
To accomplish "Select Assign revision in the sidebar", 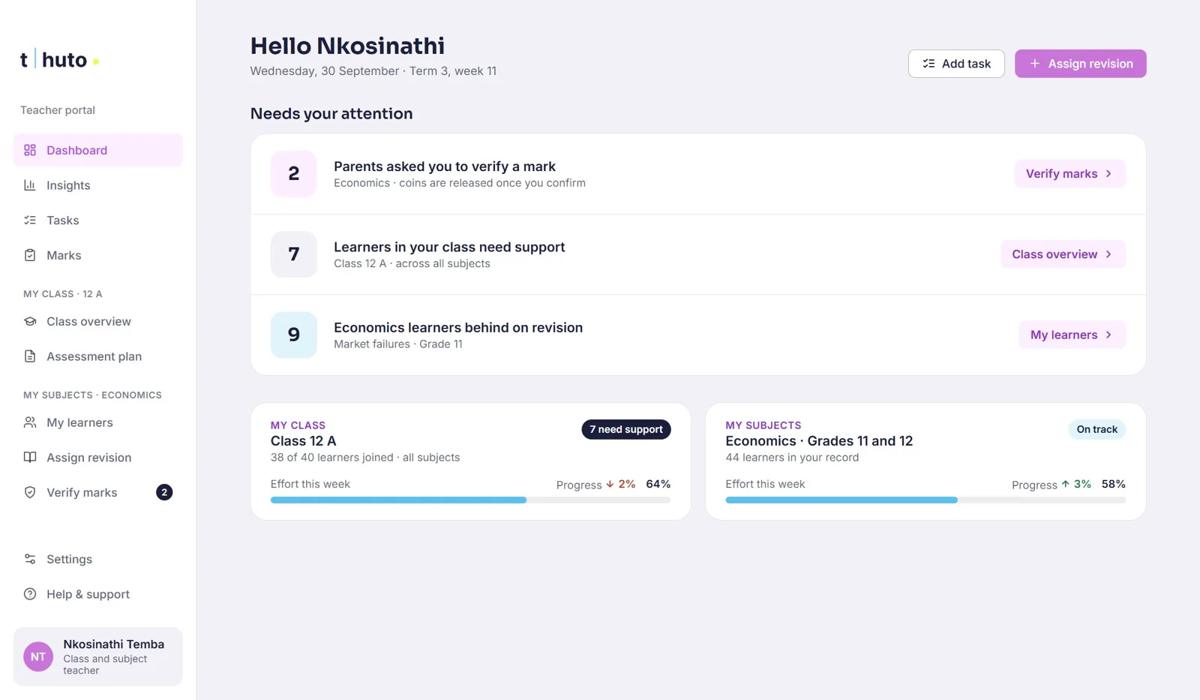I will [98, 457].
